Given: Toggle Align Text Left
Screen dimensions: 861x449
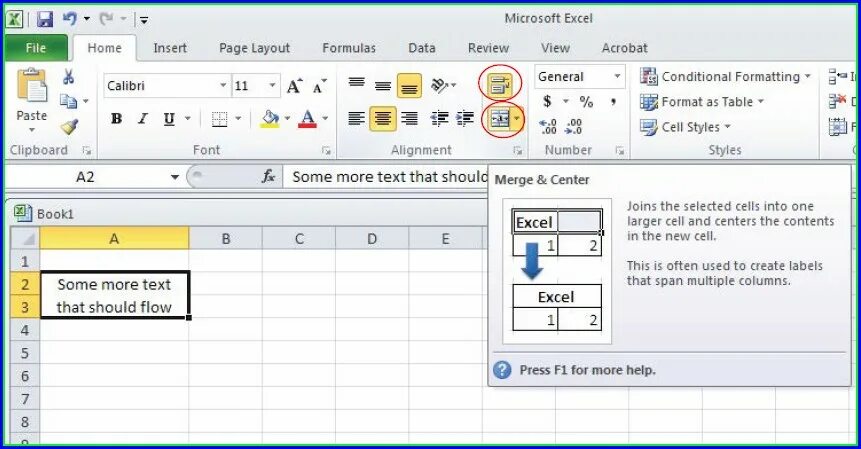Looking at the screenshot, I should (356, 118).
